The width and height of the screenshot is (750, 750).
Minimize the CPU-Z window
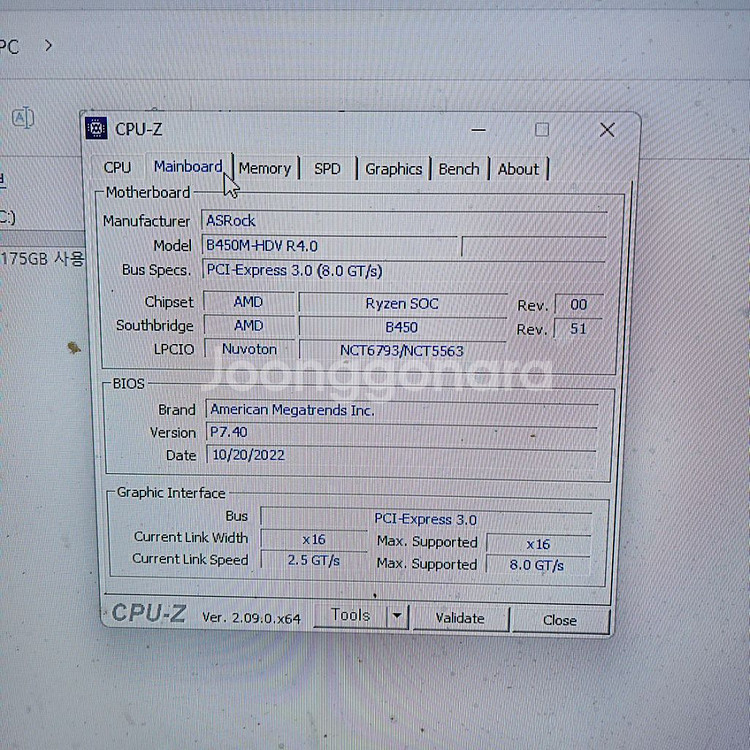pyautogui.click(x=478, y=130)
